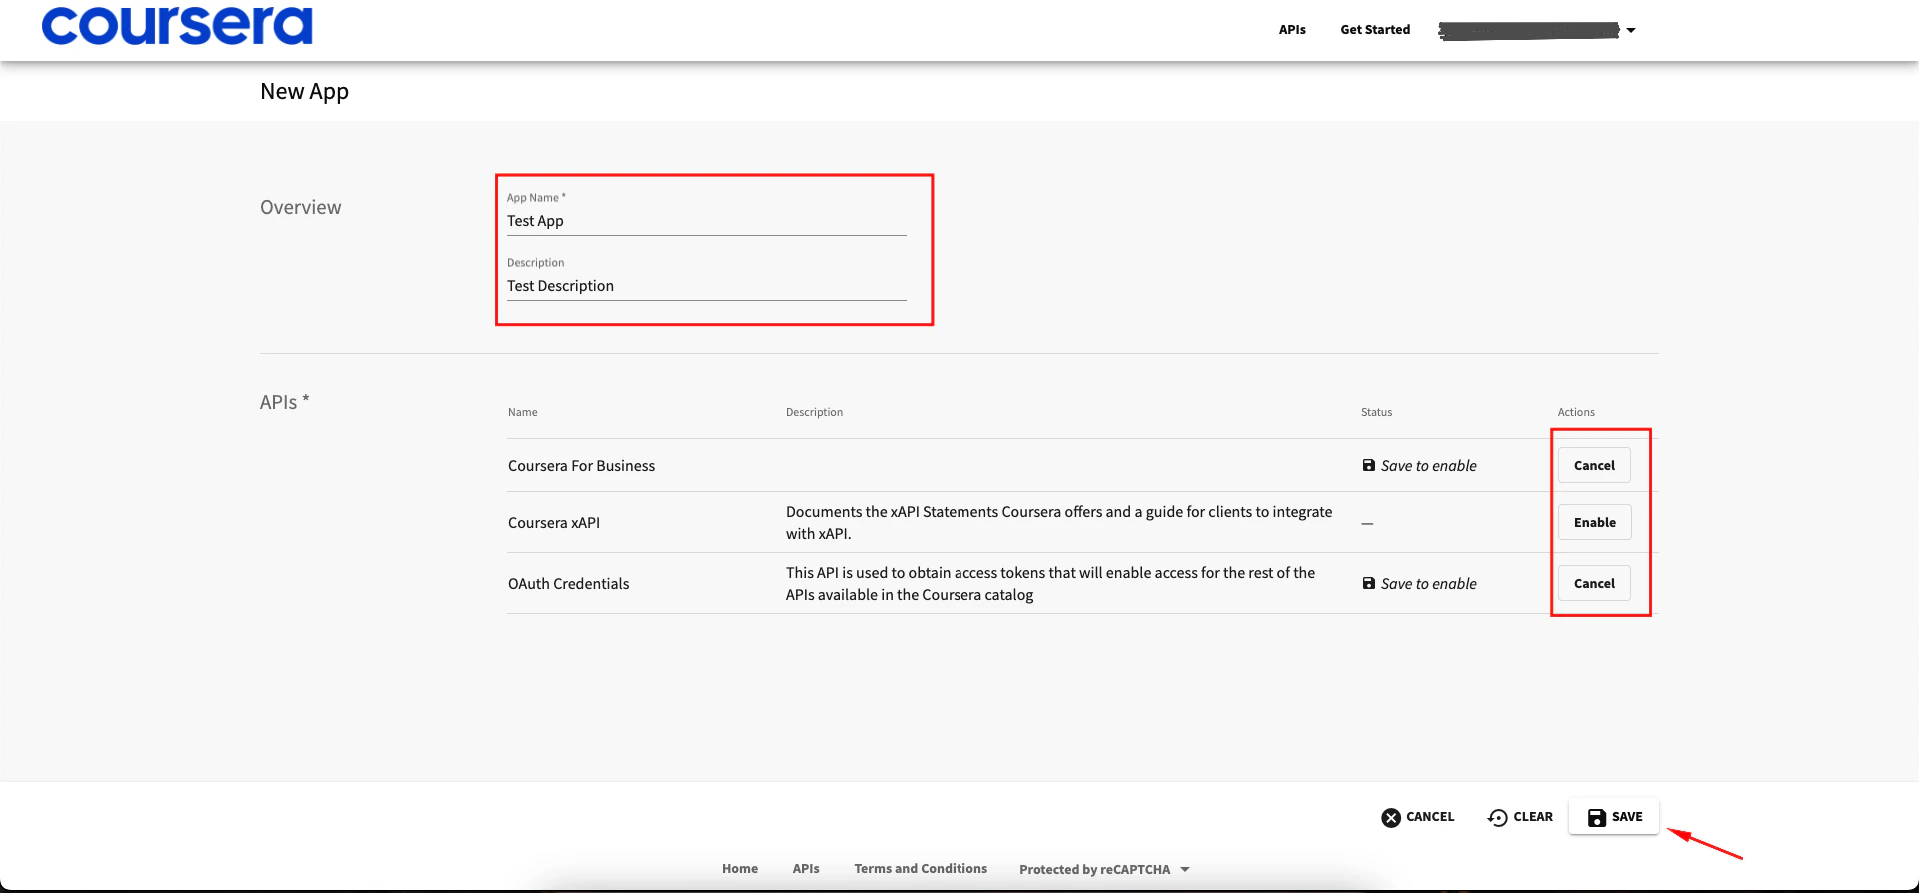
Task: Click the Overview section label
Action: pyautogui.click(x=300, y=207)
